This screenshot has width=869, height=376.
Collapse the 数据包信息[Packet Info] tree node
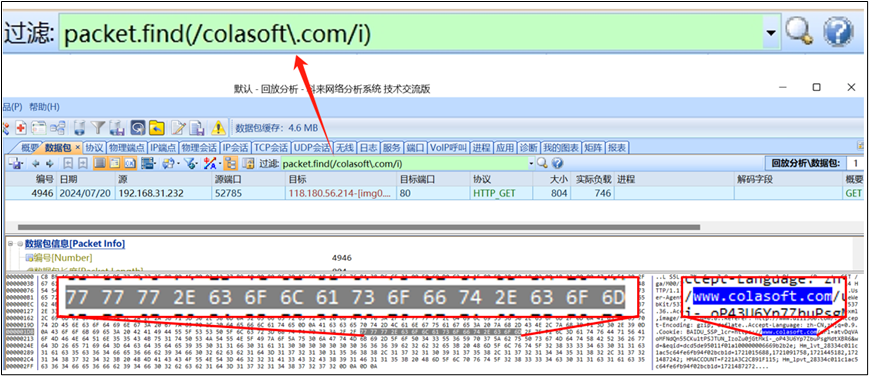11,244
